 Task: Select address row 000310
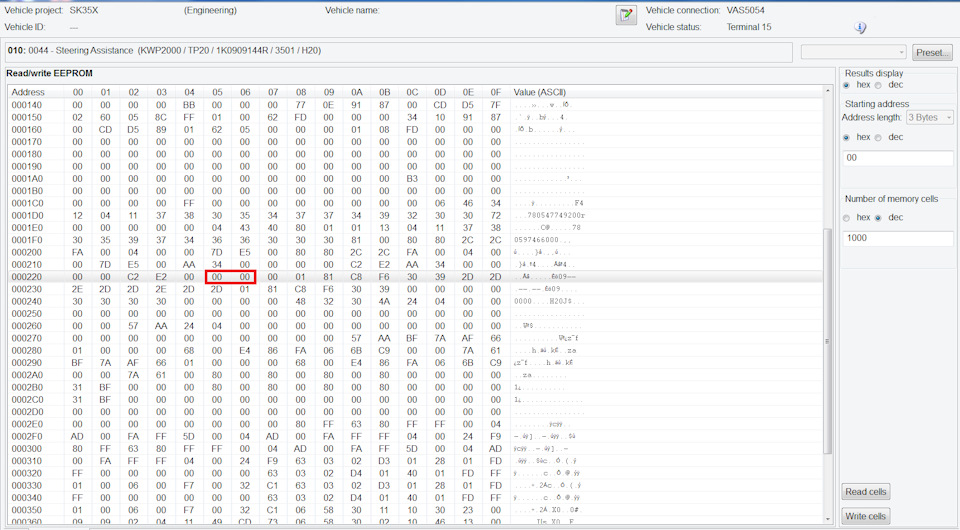click(x=416, y=461)
